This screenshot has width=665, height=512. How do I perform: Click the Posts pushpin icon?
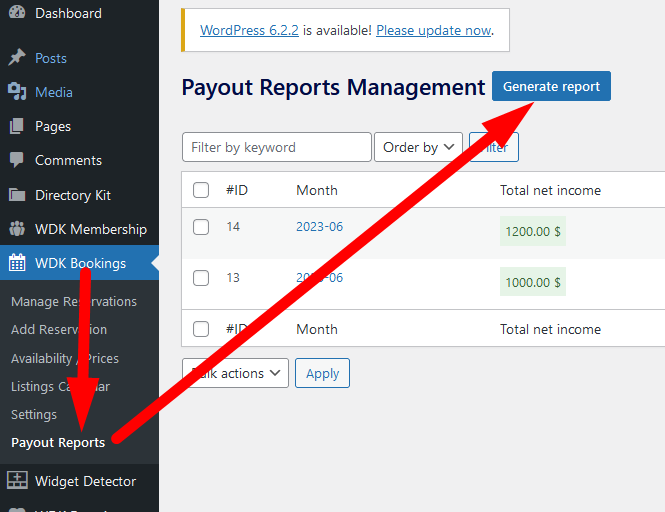(17, 58)
